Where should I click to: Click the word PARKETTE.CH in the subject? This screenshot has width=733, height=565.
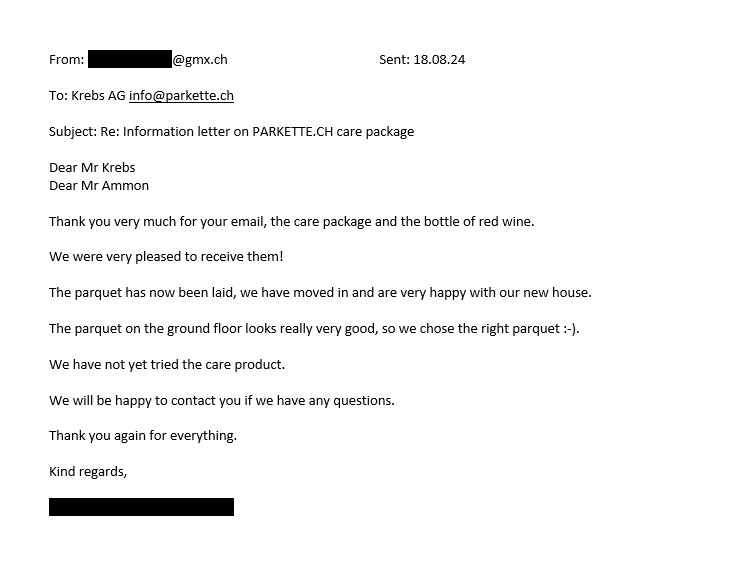[x=293, y=131]
